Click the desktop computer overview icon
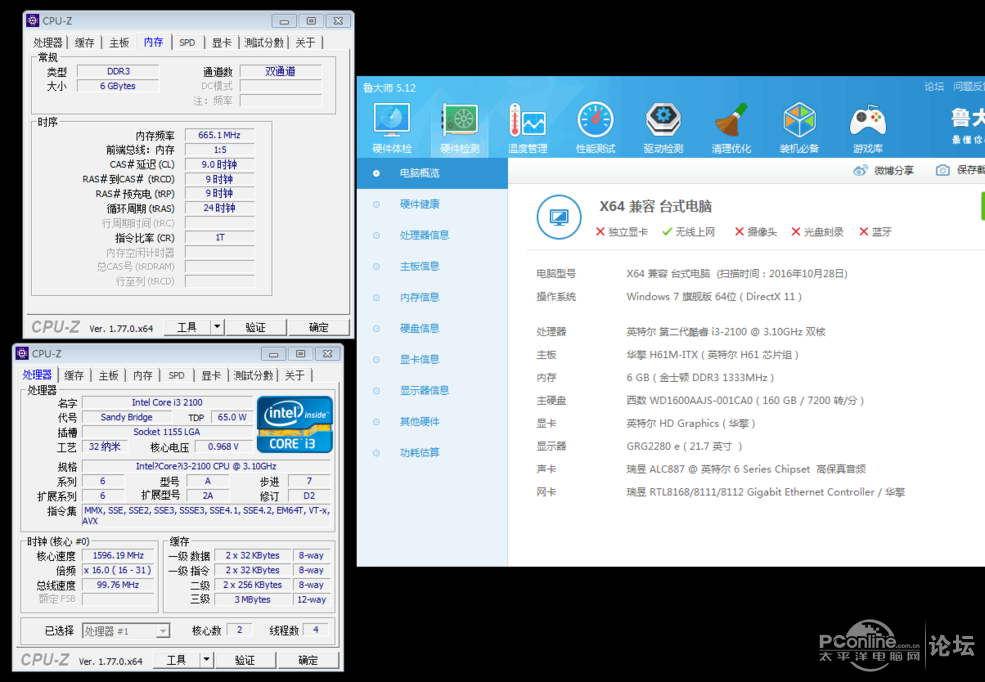Viewport: 985px width, 682px height. coord(558,217)
